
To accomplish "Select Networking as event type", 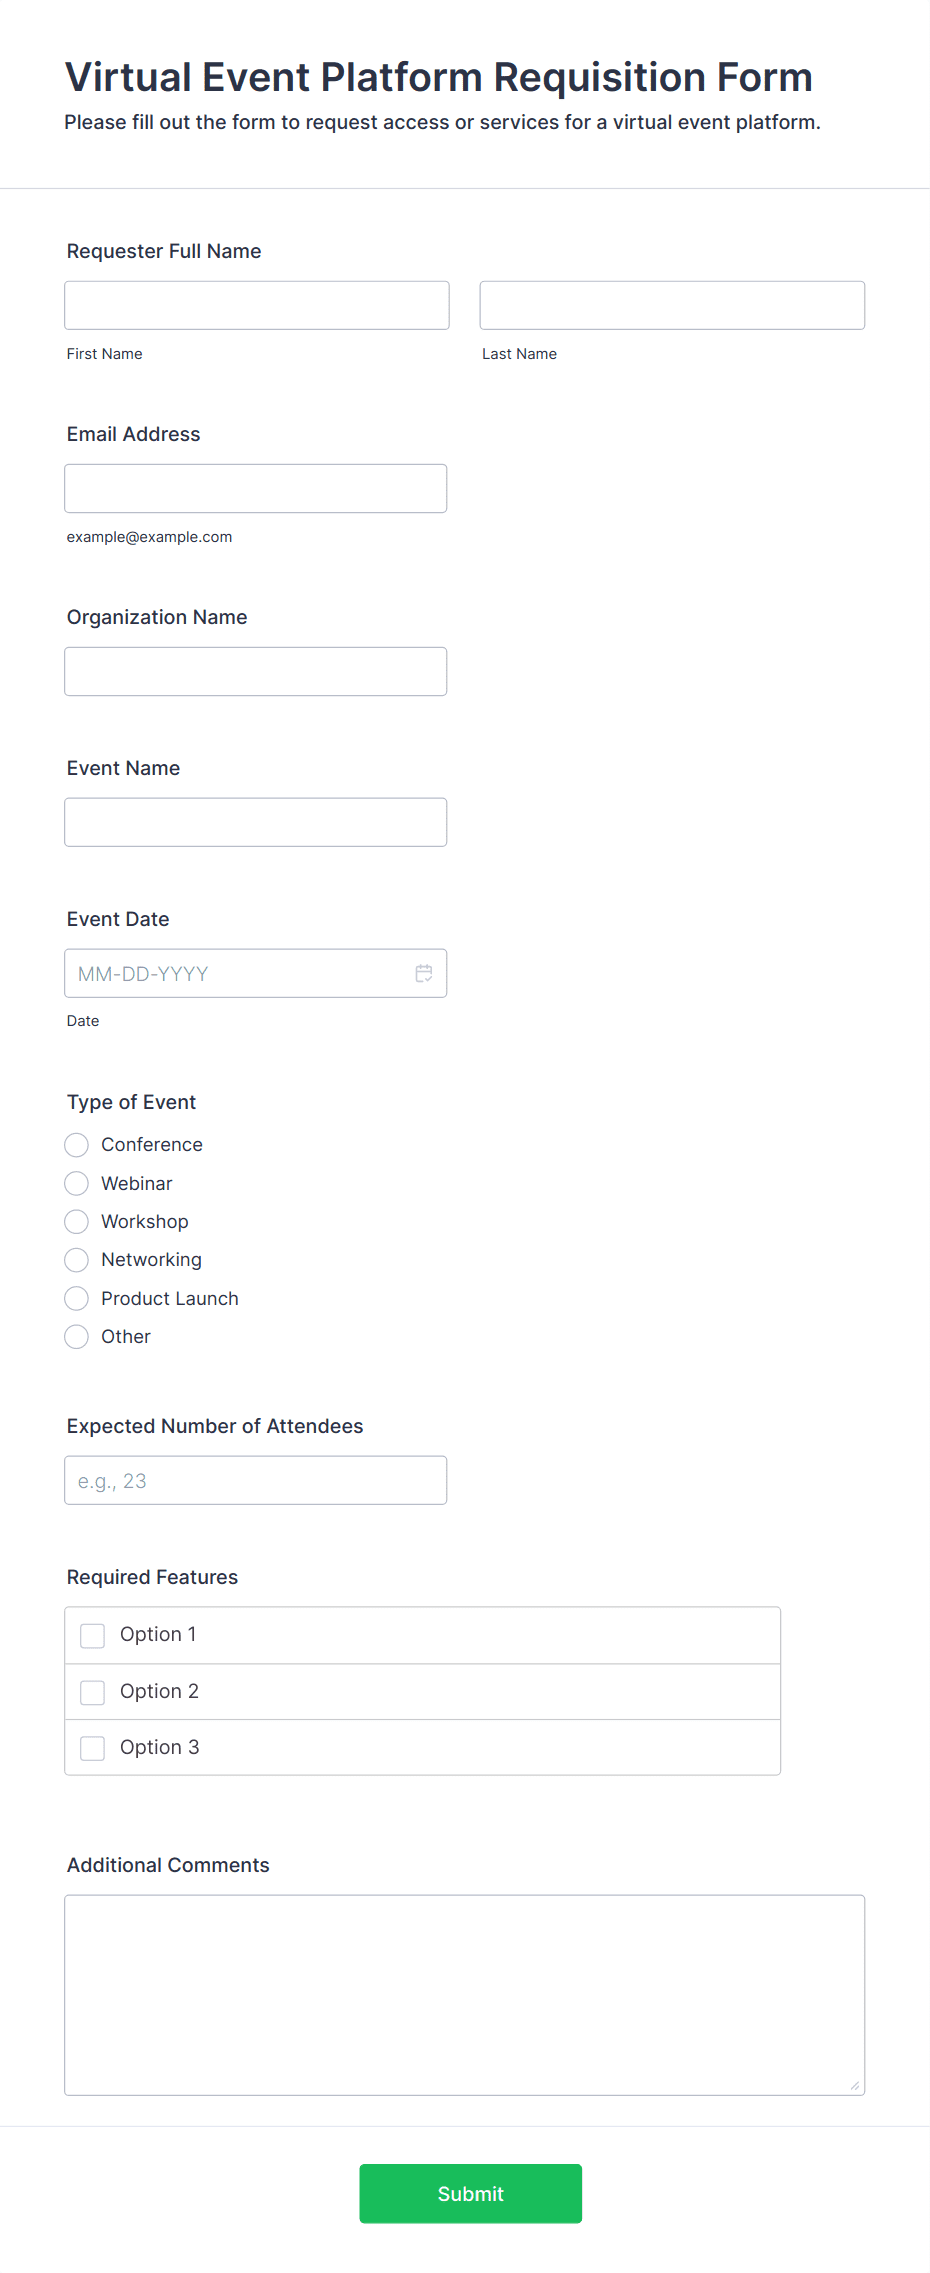I will click(x=77, y=1260).
